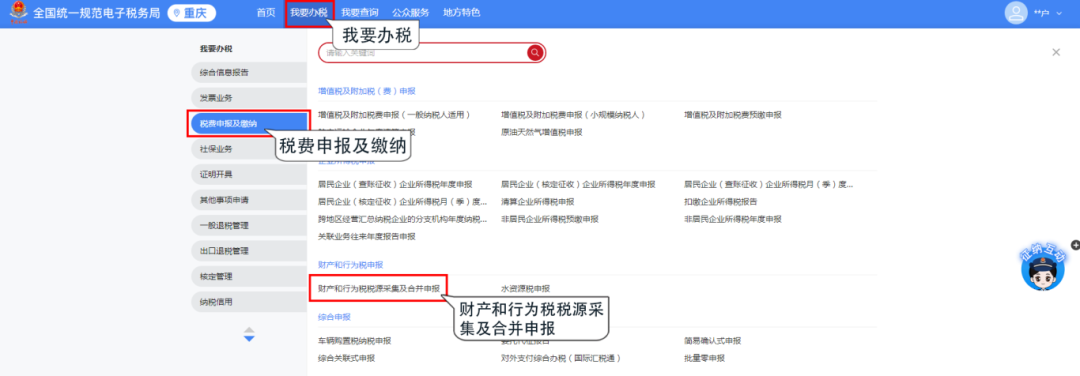Click the sidebar scroll up arrow
Viewport: 1080px width, 376px height.
(x=249, y=331)
